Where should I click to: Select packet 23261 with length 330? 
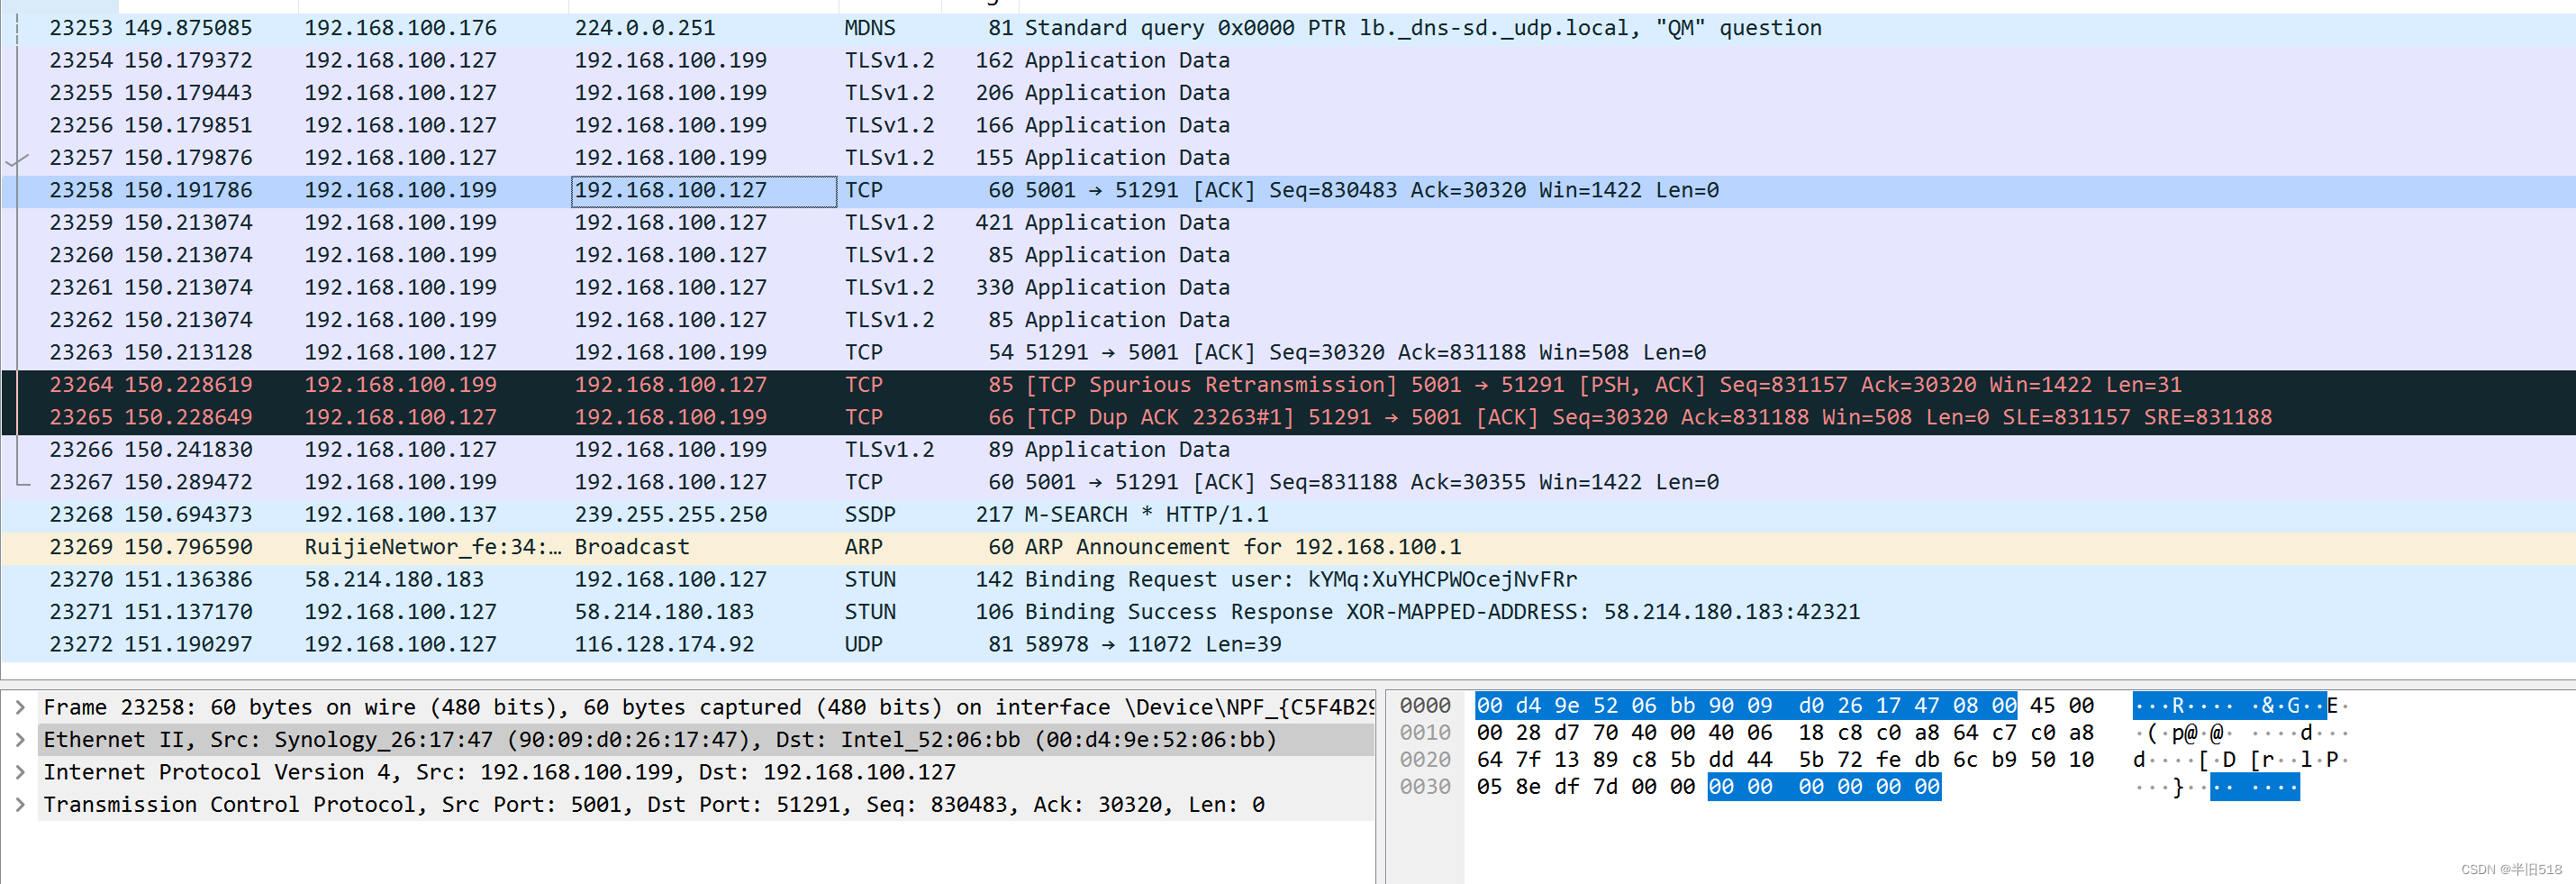click(x=1288, y=288)
